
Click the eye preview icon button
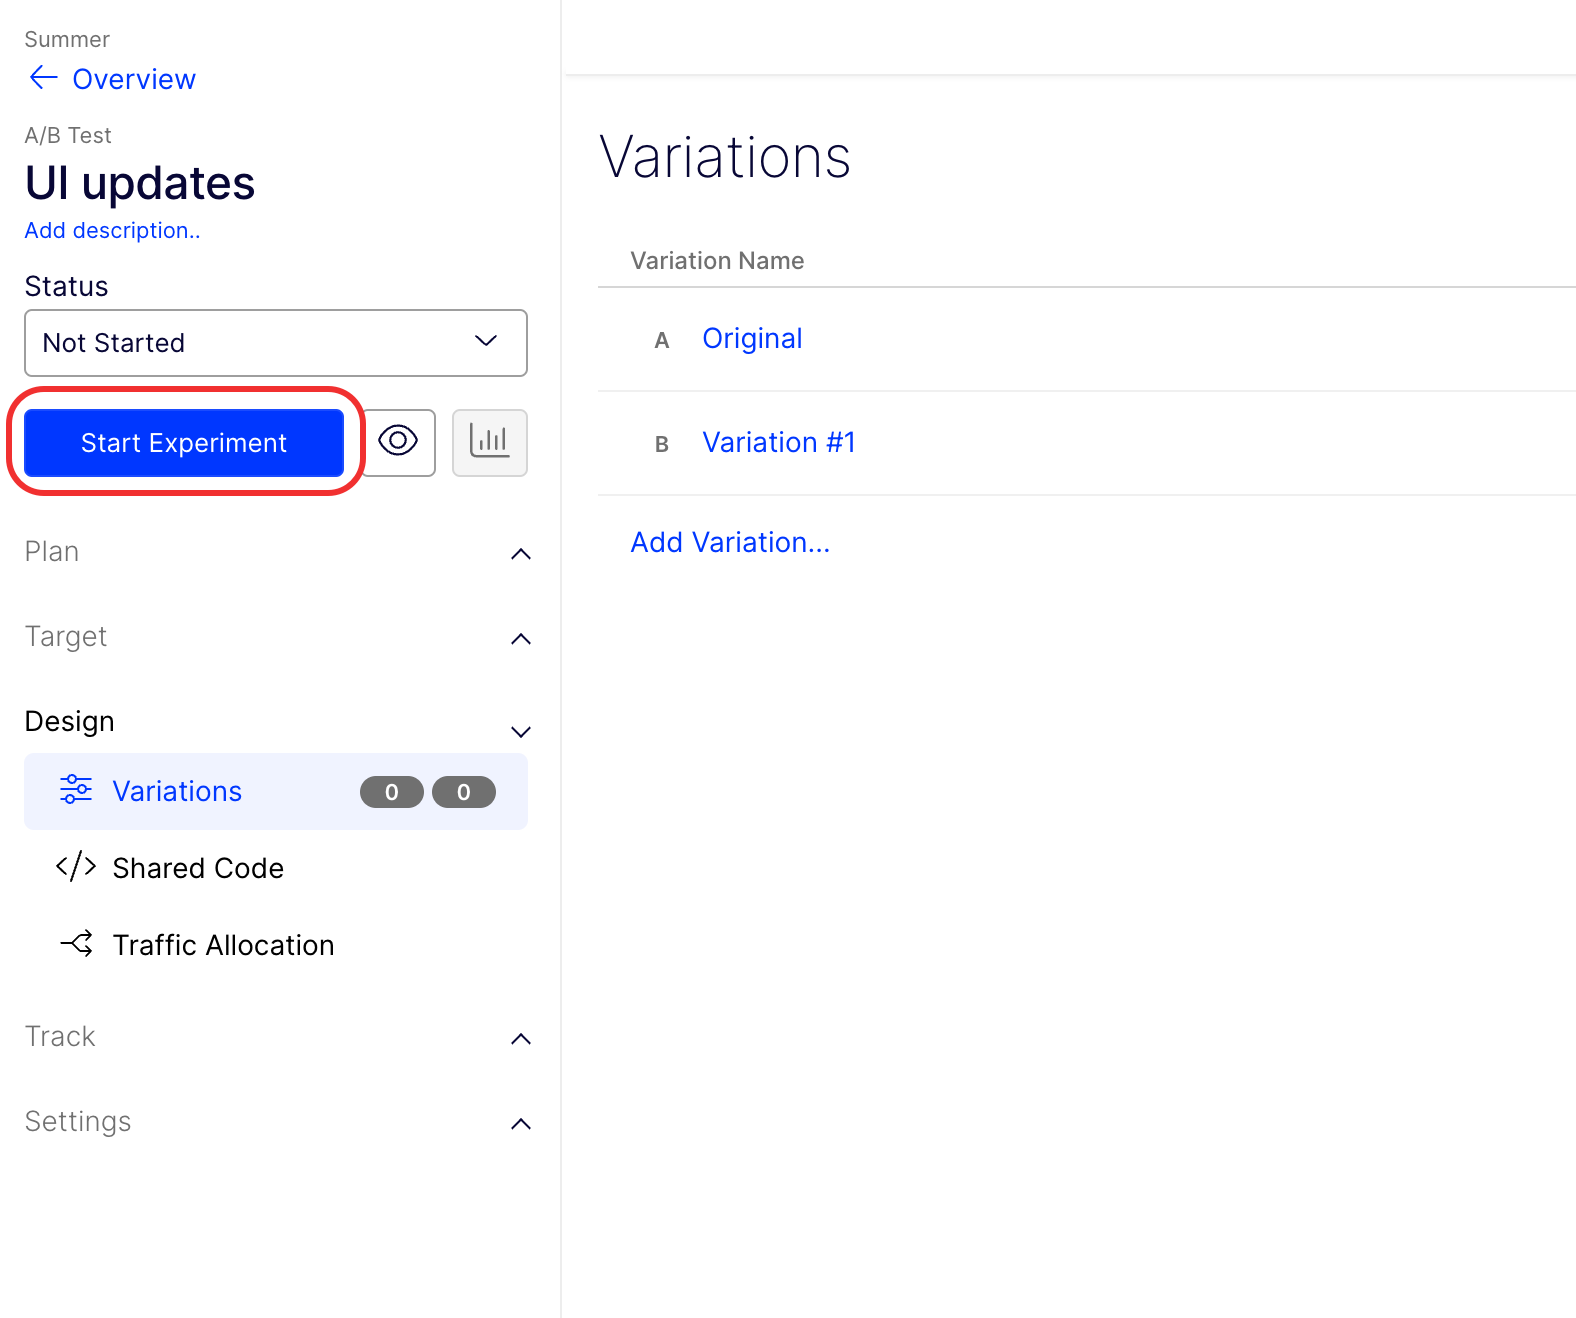point(398,442)
